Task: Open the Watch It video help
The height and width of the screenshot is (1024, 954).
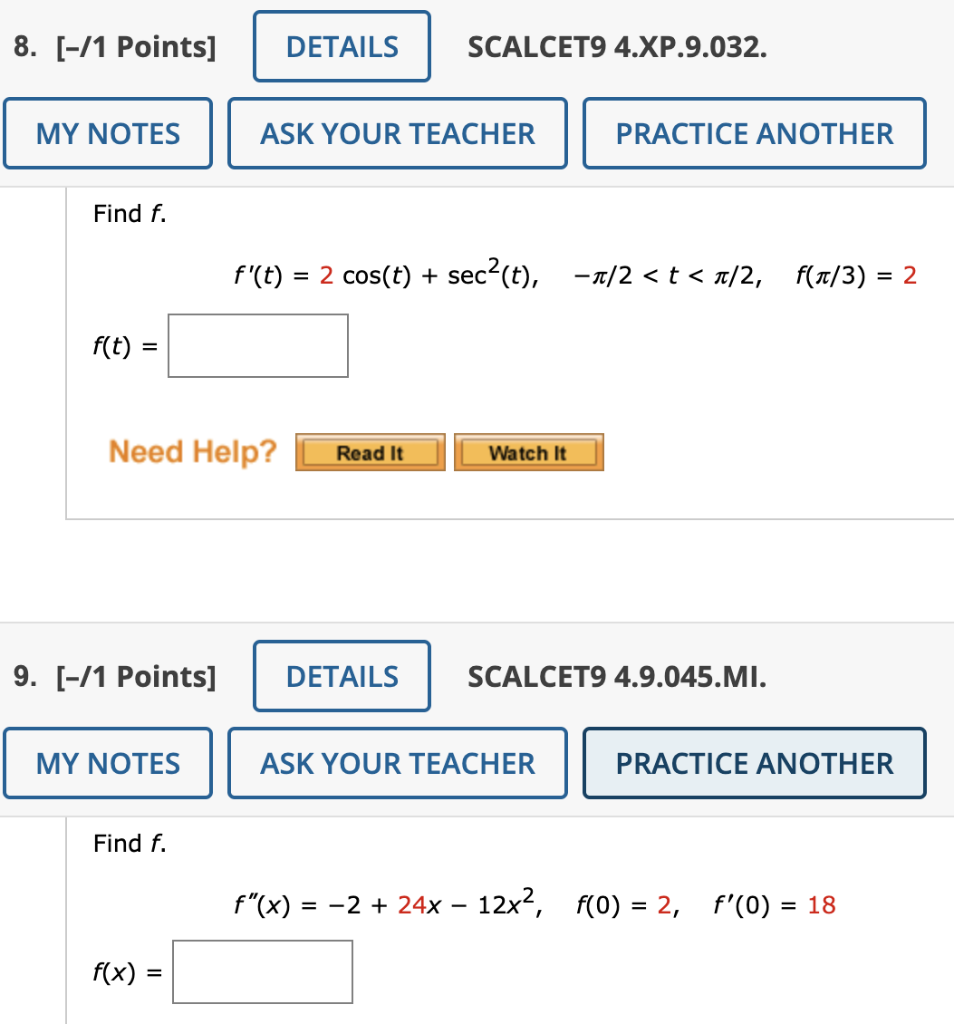Action: (x=528, y=452)
